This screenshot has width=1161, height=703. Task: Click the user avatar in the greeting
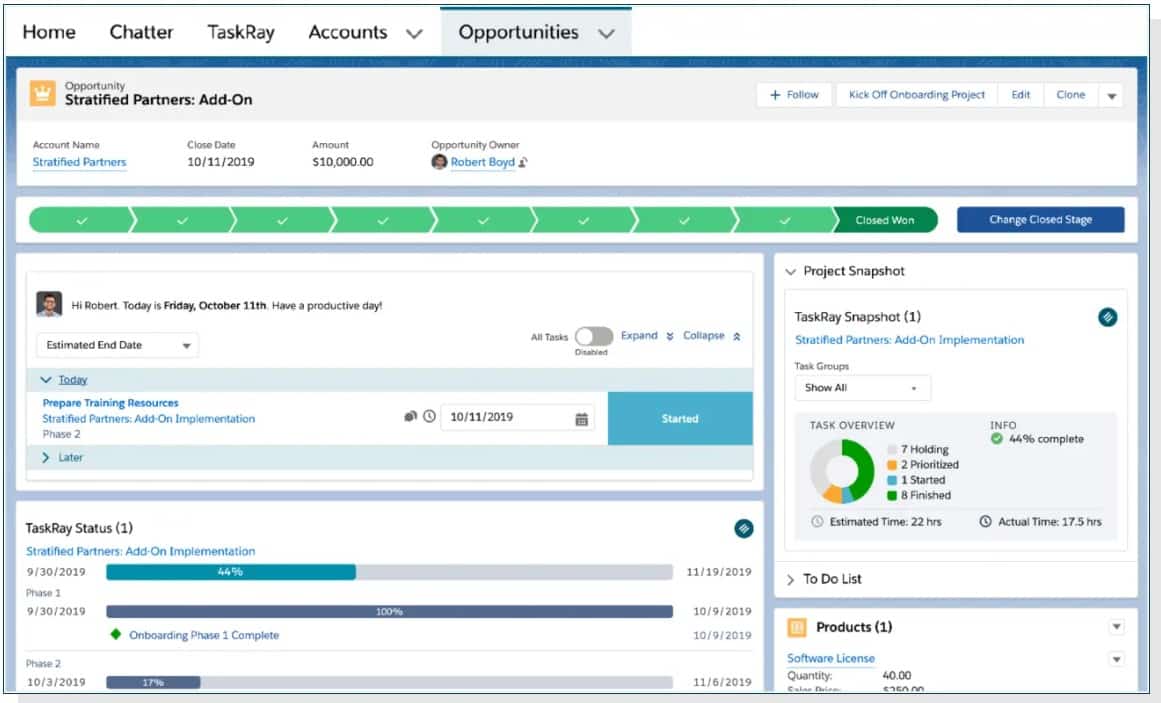(49, 304)
